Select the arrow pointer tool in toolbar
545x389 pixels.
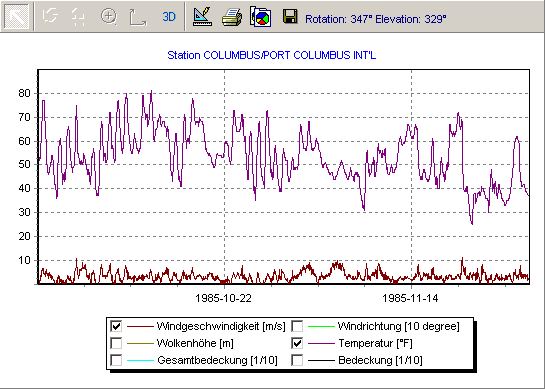(x=16, y=16)
